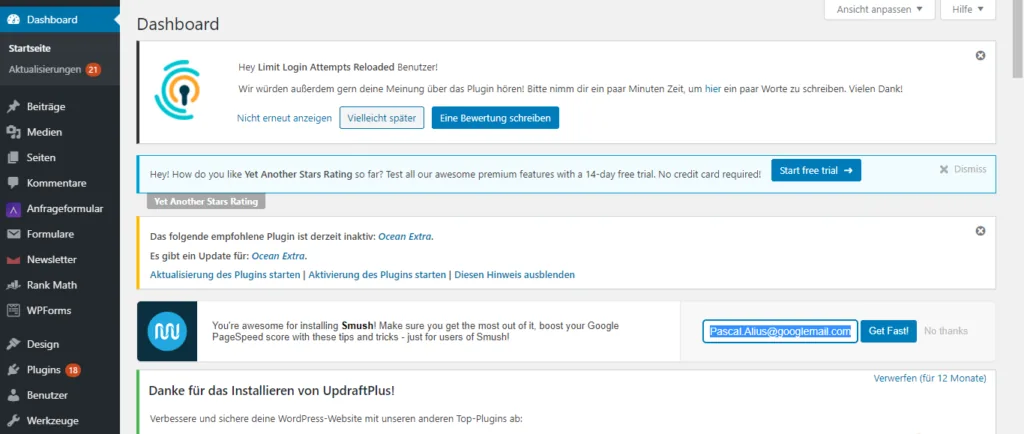The height and width of the screenshot is (434, 1024).
Task: Click the Design paintbrush icon
Action: pyautogui.click(x=13, y=344)
